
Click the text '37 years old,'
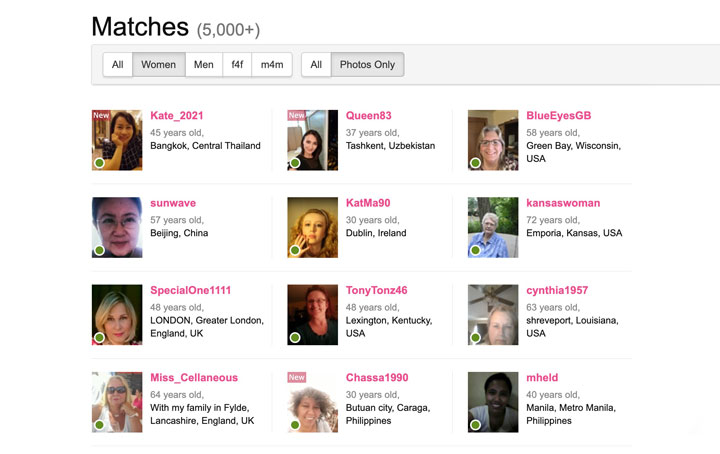372,133
